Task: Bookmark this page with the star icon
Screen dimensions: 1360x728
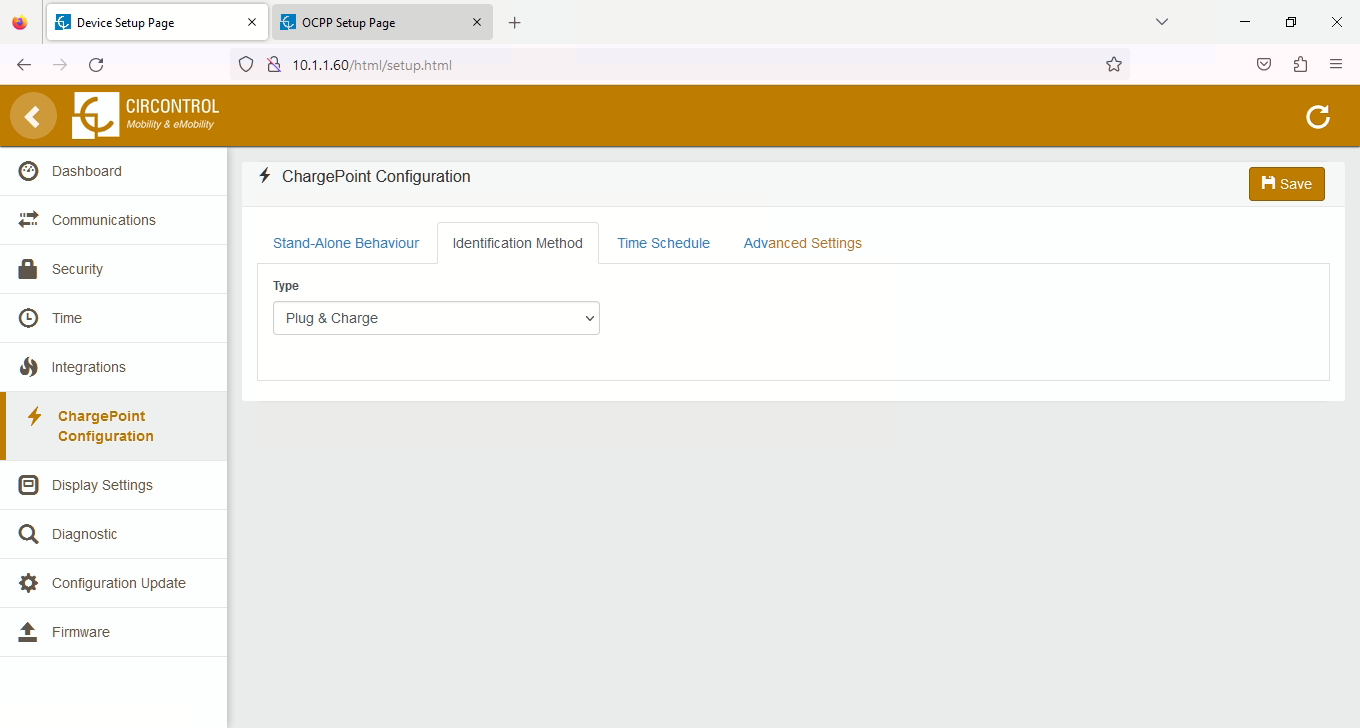Action: [1113, 65]
